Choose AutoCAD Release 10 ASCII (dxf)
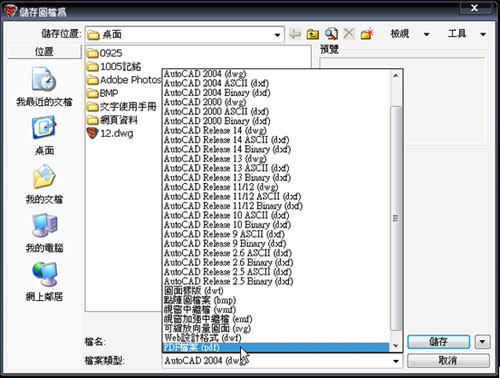 [x=276, y=215]
